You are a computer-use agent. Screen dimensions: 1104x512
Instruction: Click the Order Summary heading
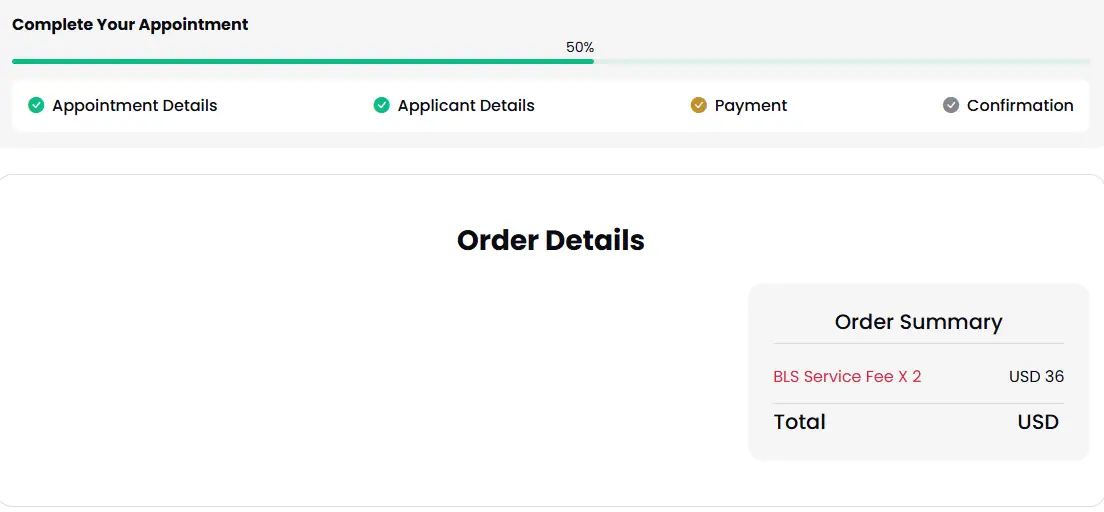(918, 322)
